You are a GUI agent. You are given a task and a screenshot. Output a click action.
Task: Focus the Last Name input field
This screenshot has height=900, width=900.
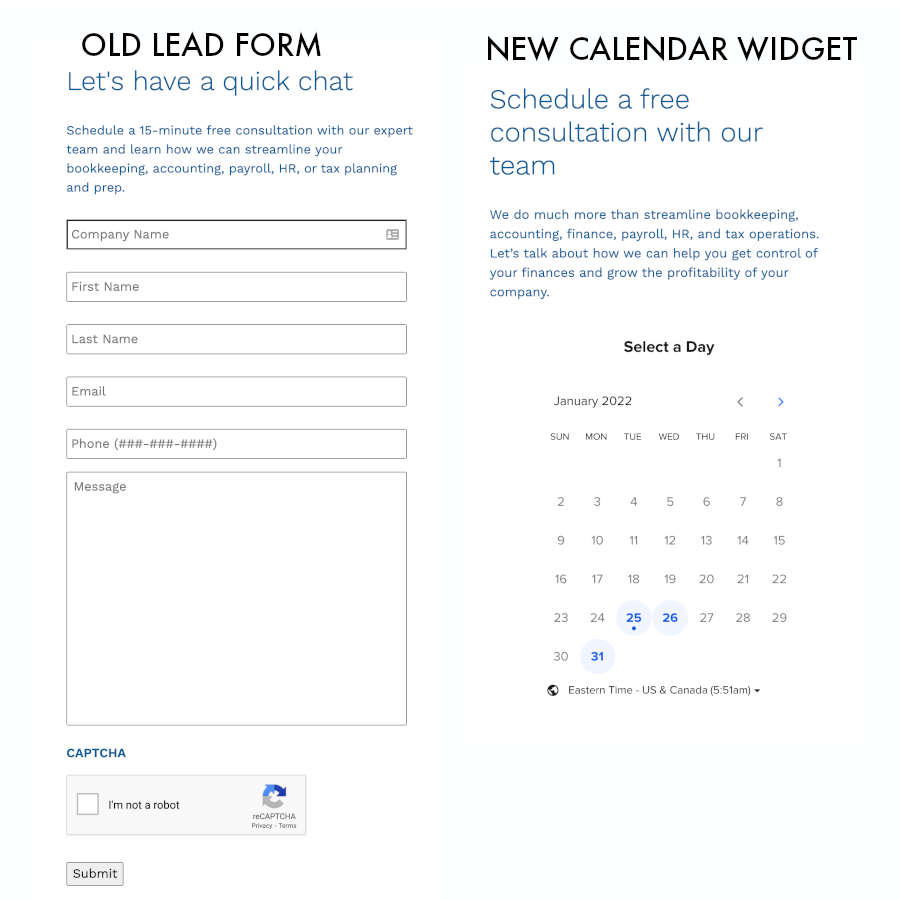click(236, 339)
